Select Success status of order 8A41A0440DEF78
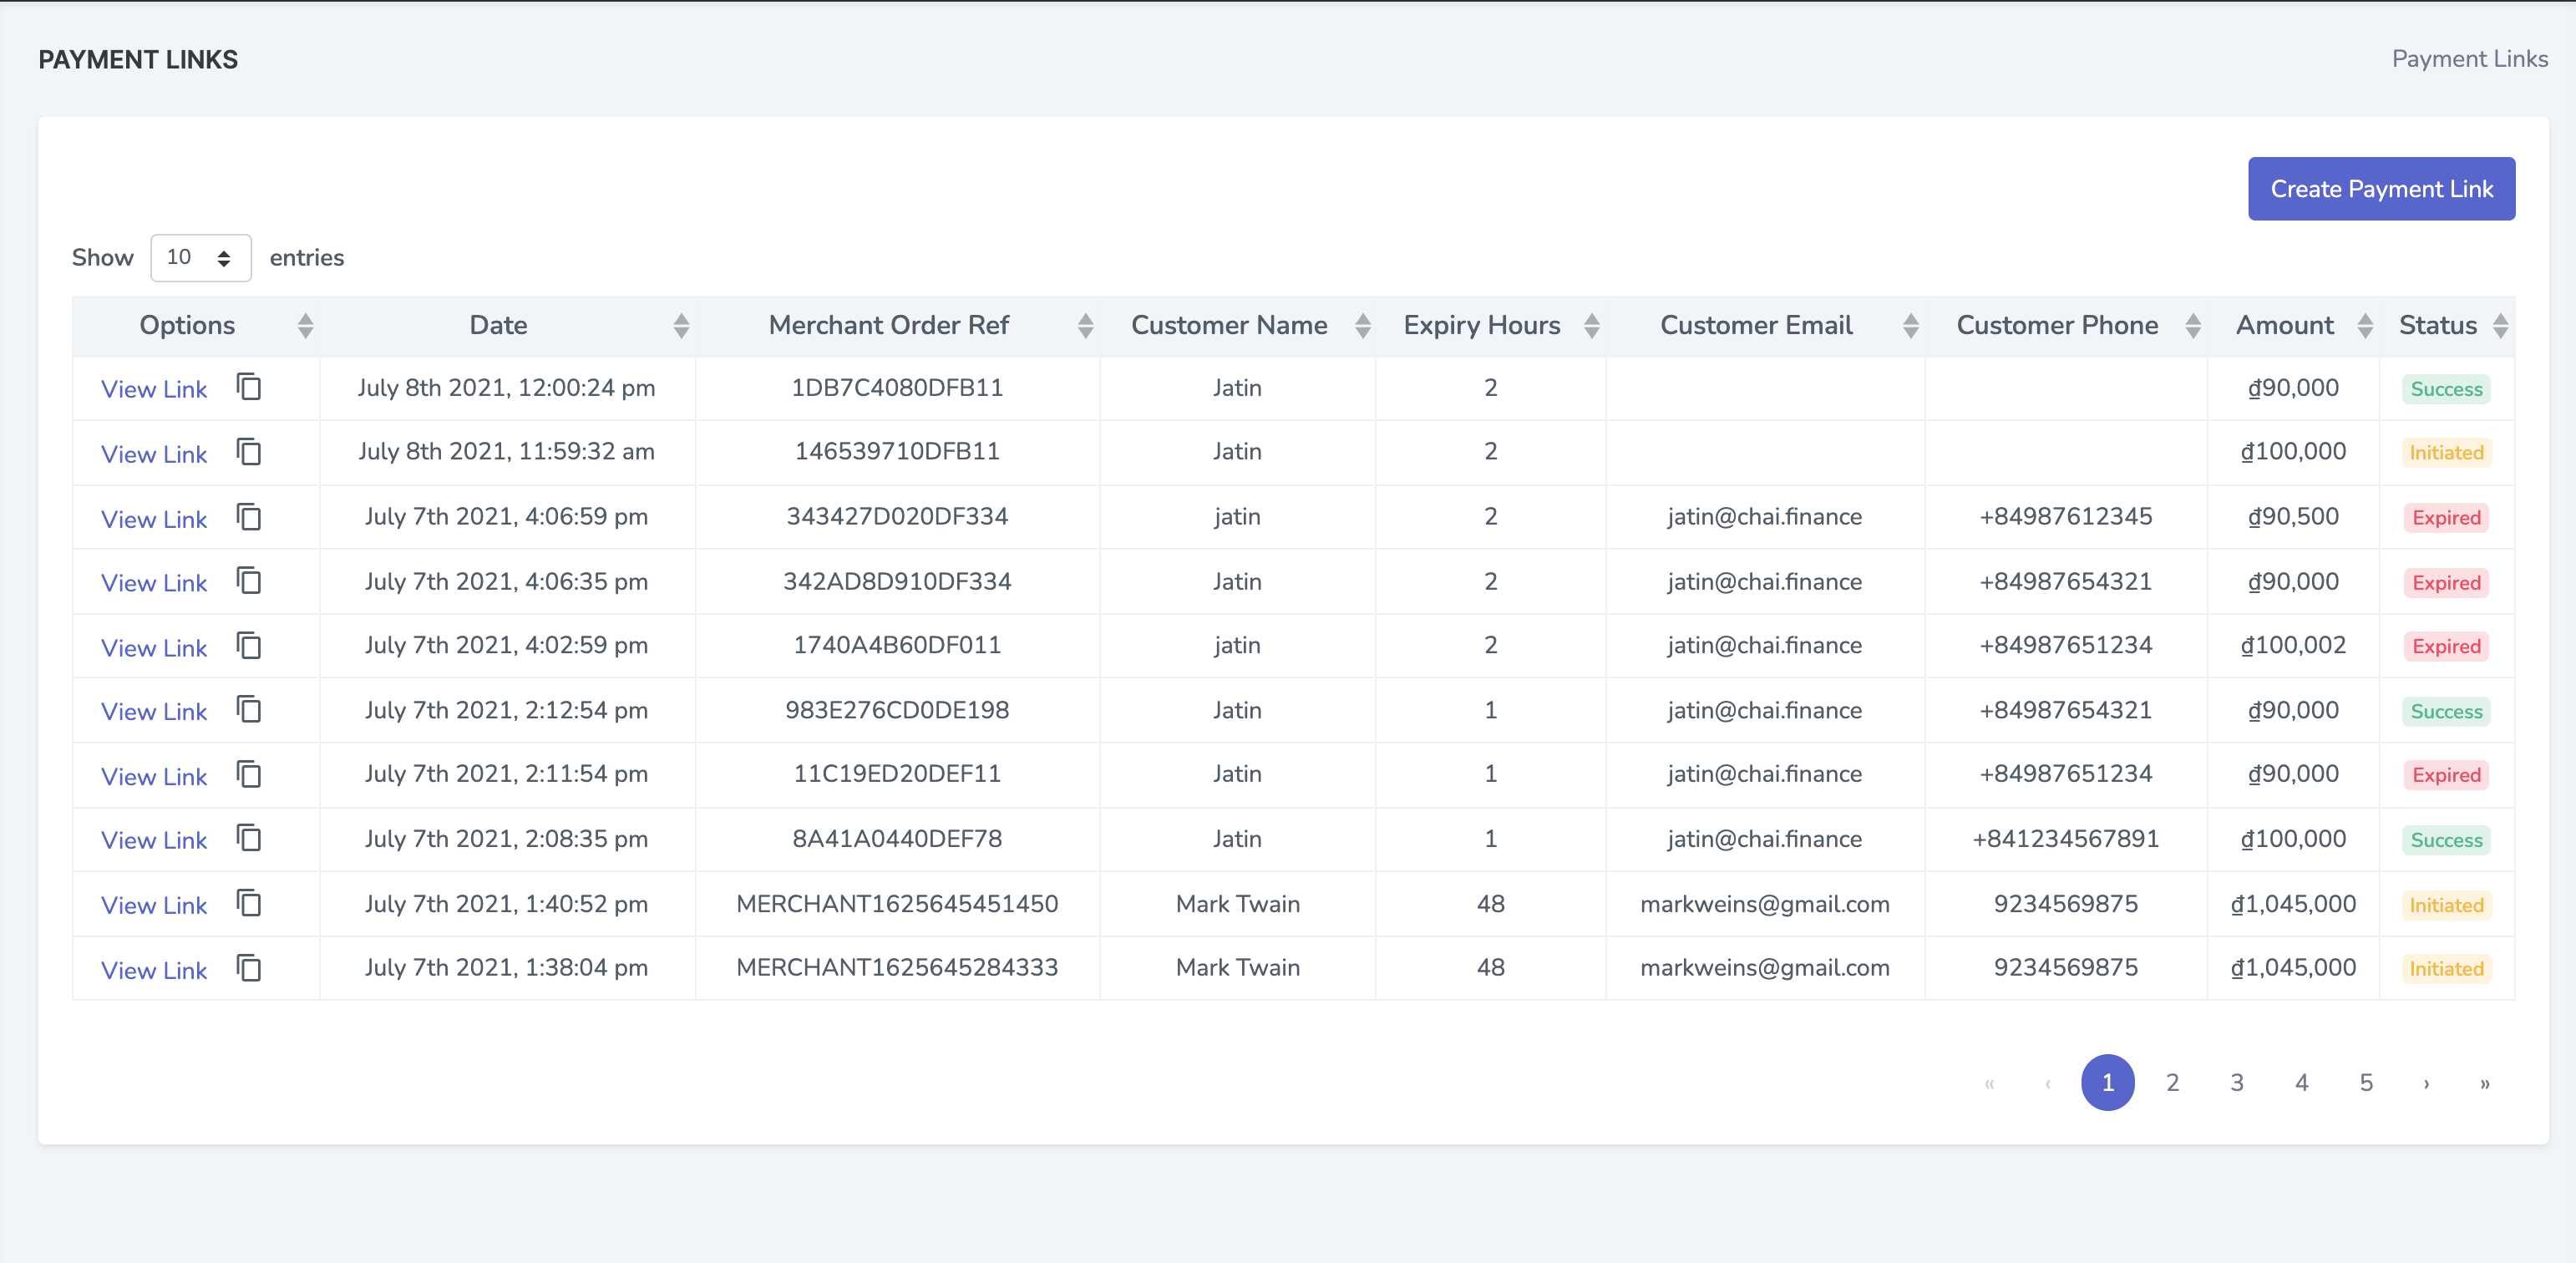The width and height of the screenshot is (2576, 1263). click(2446, 840)
